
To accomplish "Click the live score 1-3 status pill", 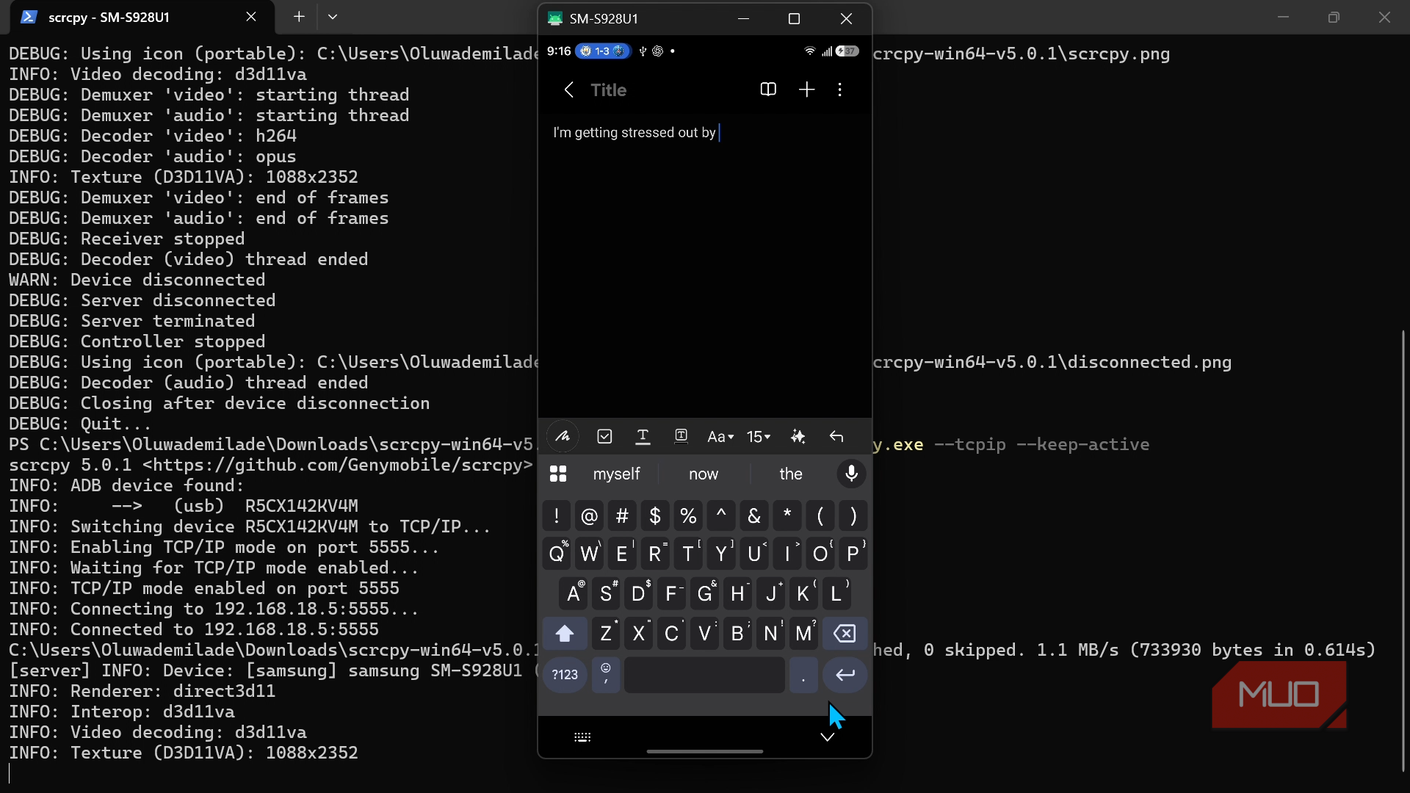I will pos(602,51).
